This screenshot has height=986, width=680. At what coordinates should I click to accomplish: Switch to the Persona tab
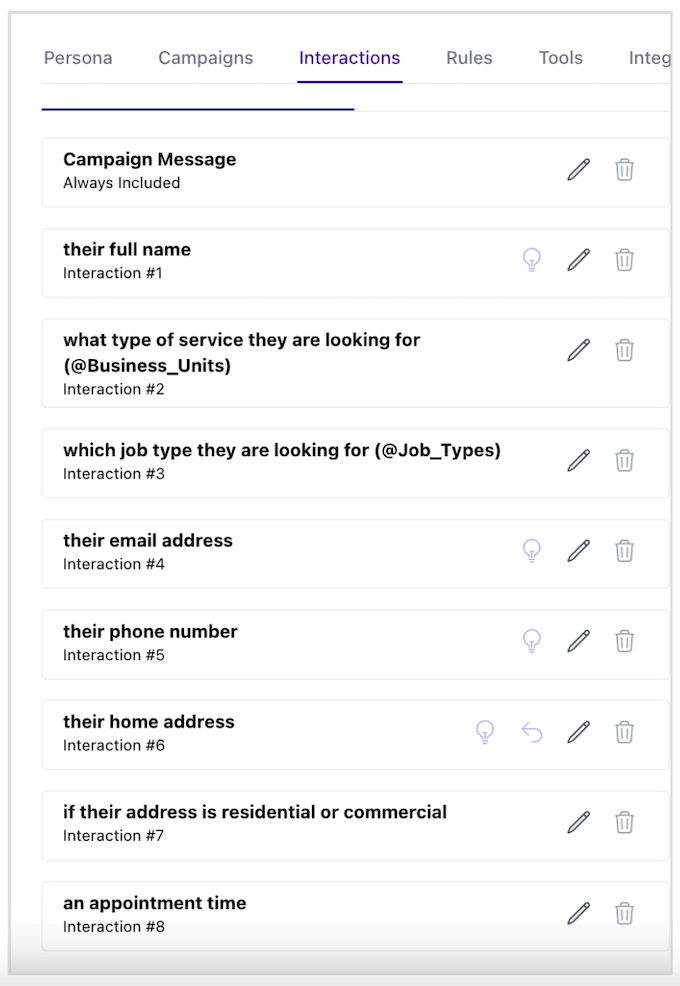click(78, 58)
